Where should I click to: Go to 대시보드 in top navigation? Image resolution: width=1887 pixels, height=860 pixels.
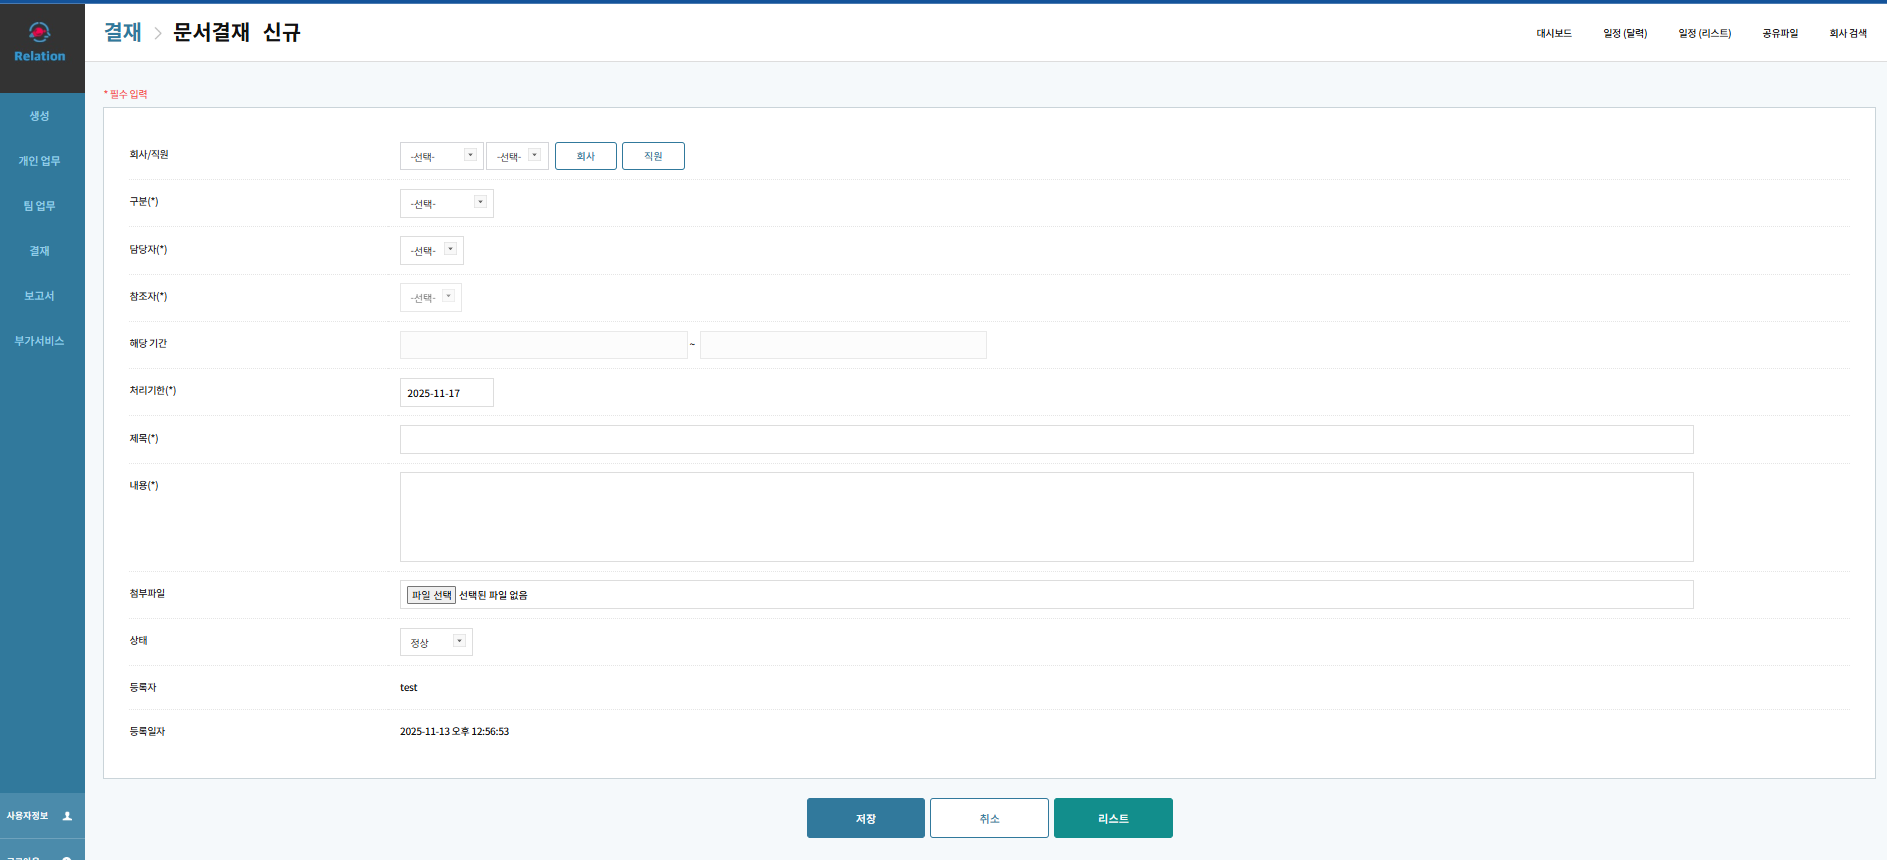(x=1554, y=33)
